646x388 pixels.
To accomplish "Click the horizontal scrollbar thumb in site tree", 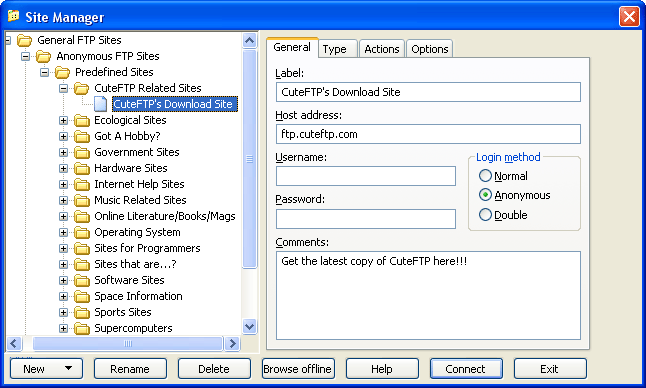I will point(128,343).
